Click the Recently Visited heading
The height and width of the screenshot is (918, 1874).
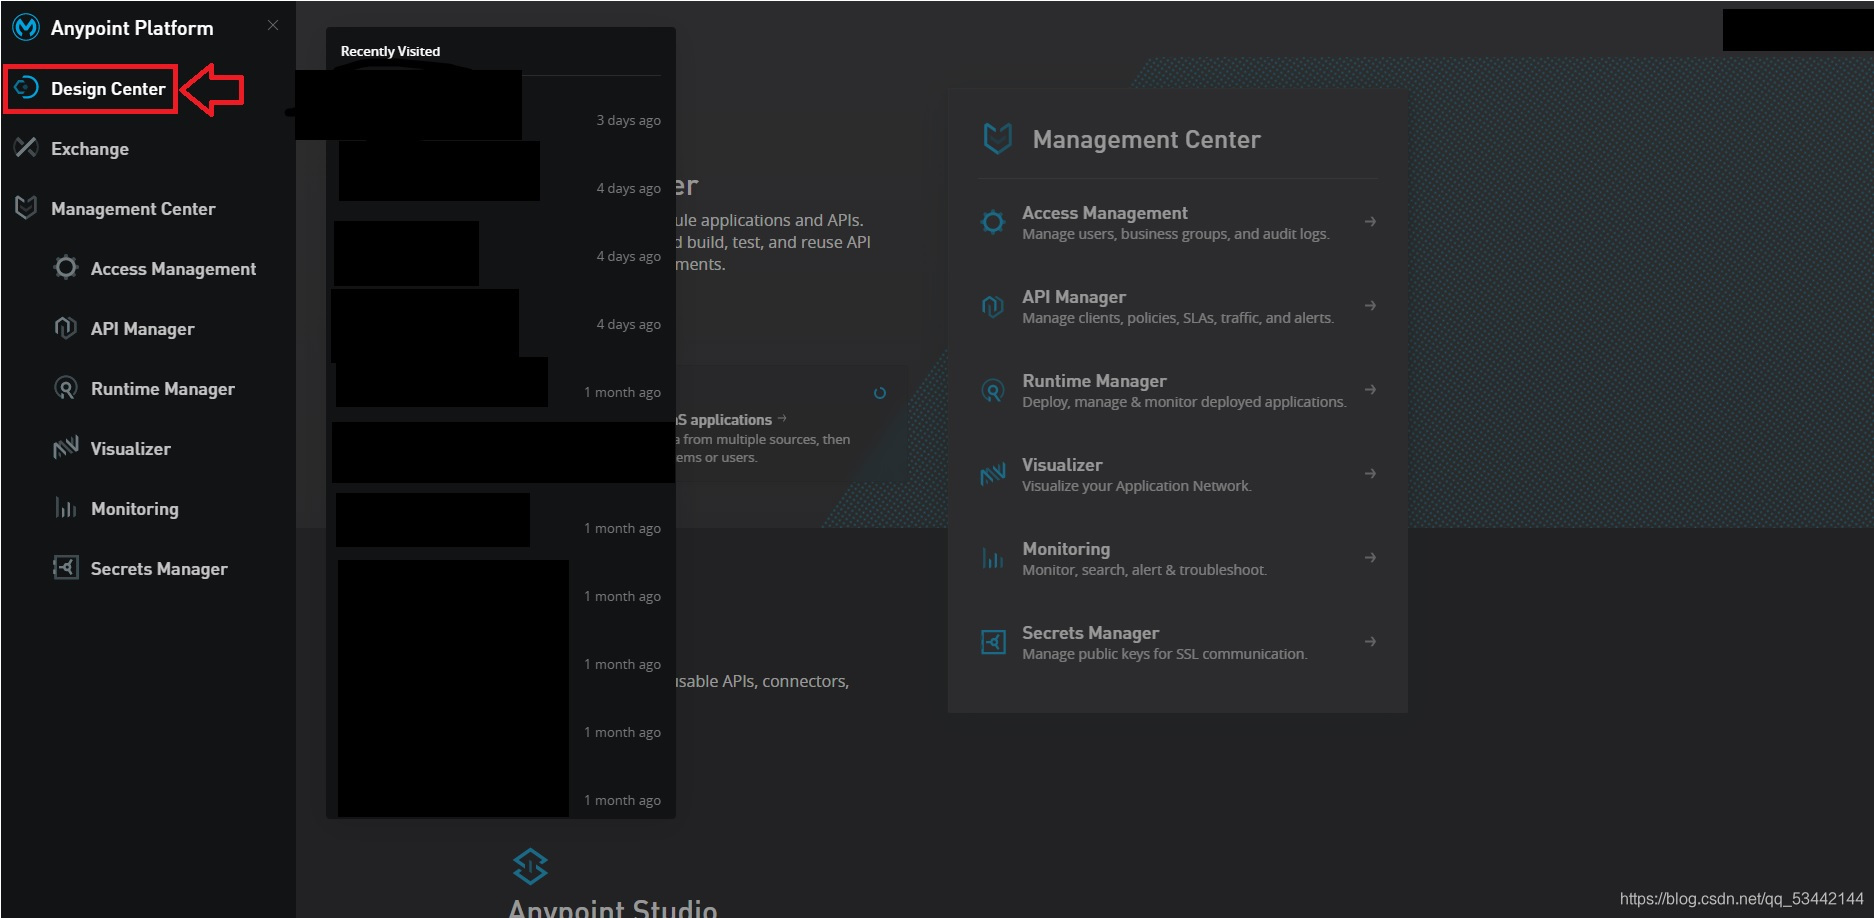coord(390,51)
